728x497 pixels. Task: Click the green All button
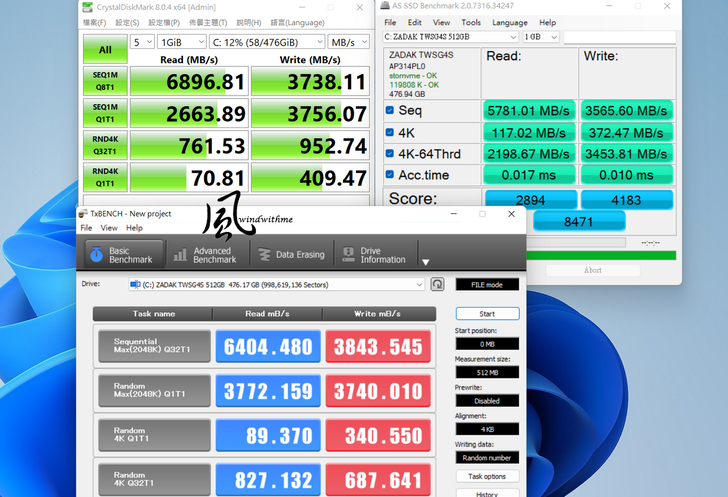tap(105, 49)
